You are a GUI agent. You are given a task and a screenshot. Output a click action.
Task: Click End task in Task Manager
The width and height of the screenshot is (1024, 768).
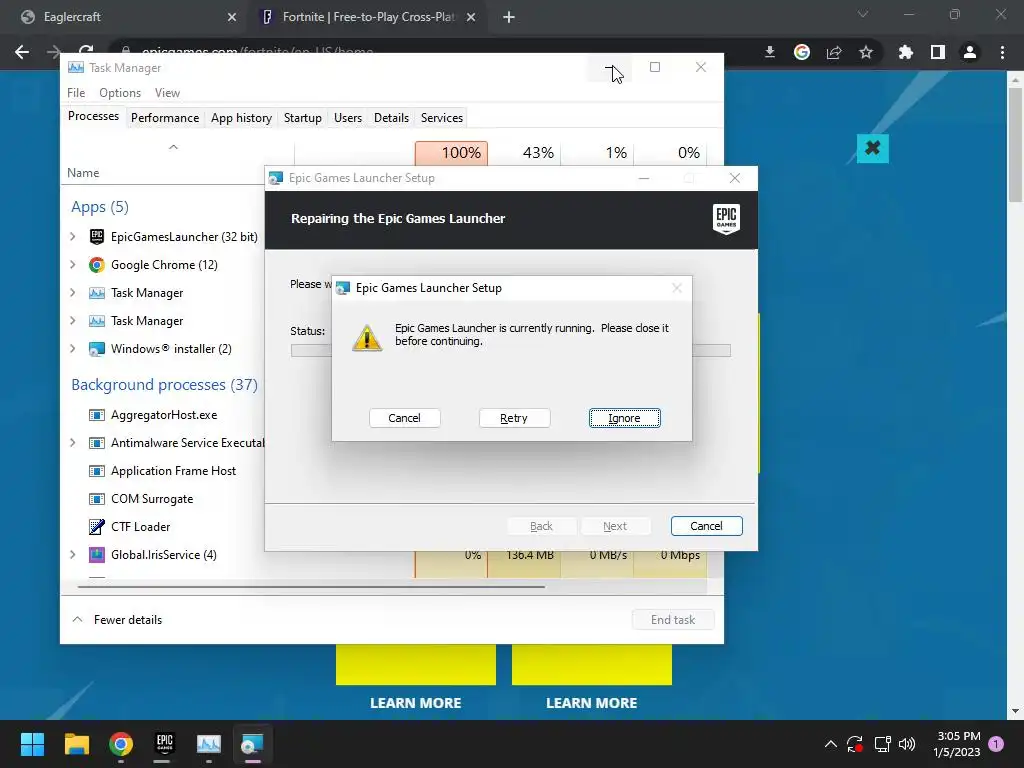point(673,620)
